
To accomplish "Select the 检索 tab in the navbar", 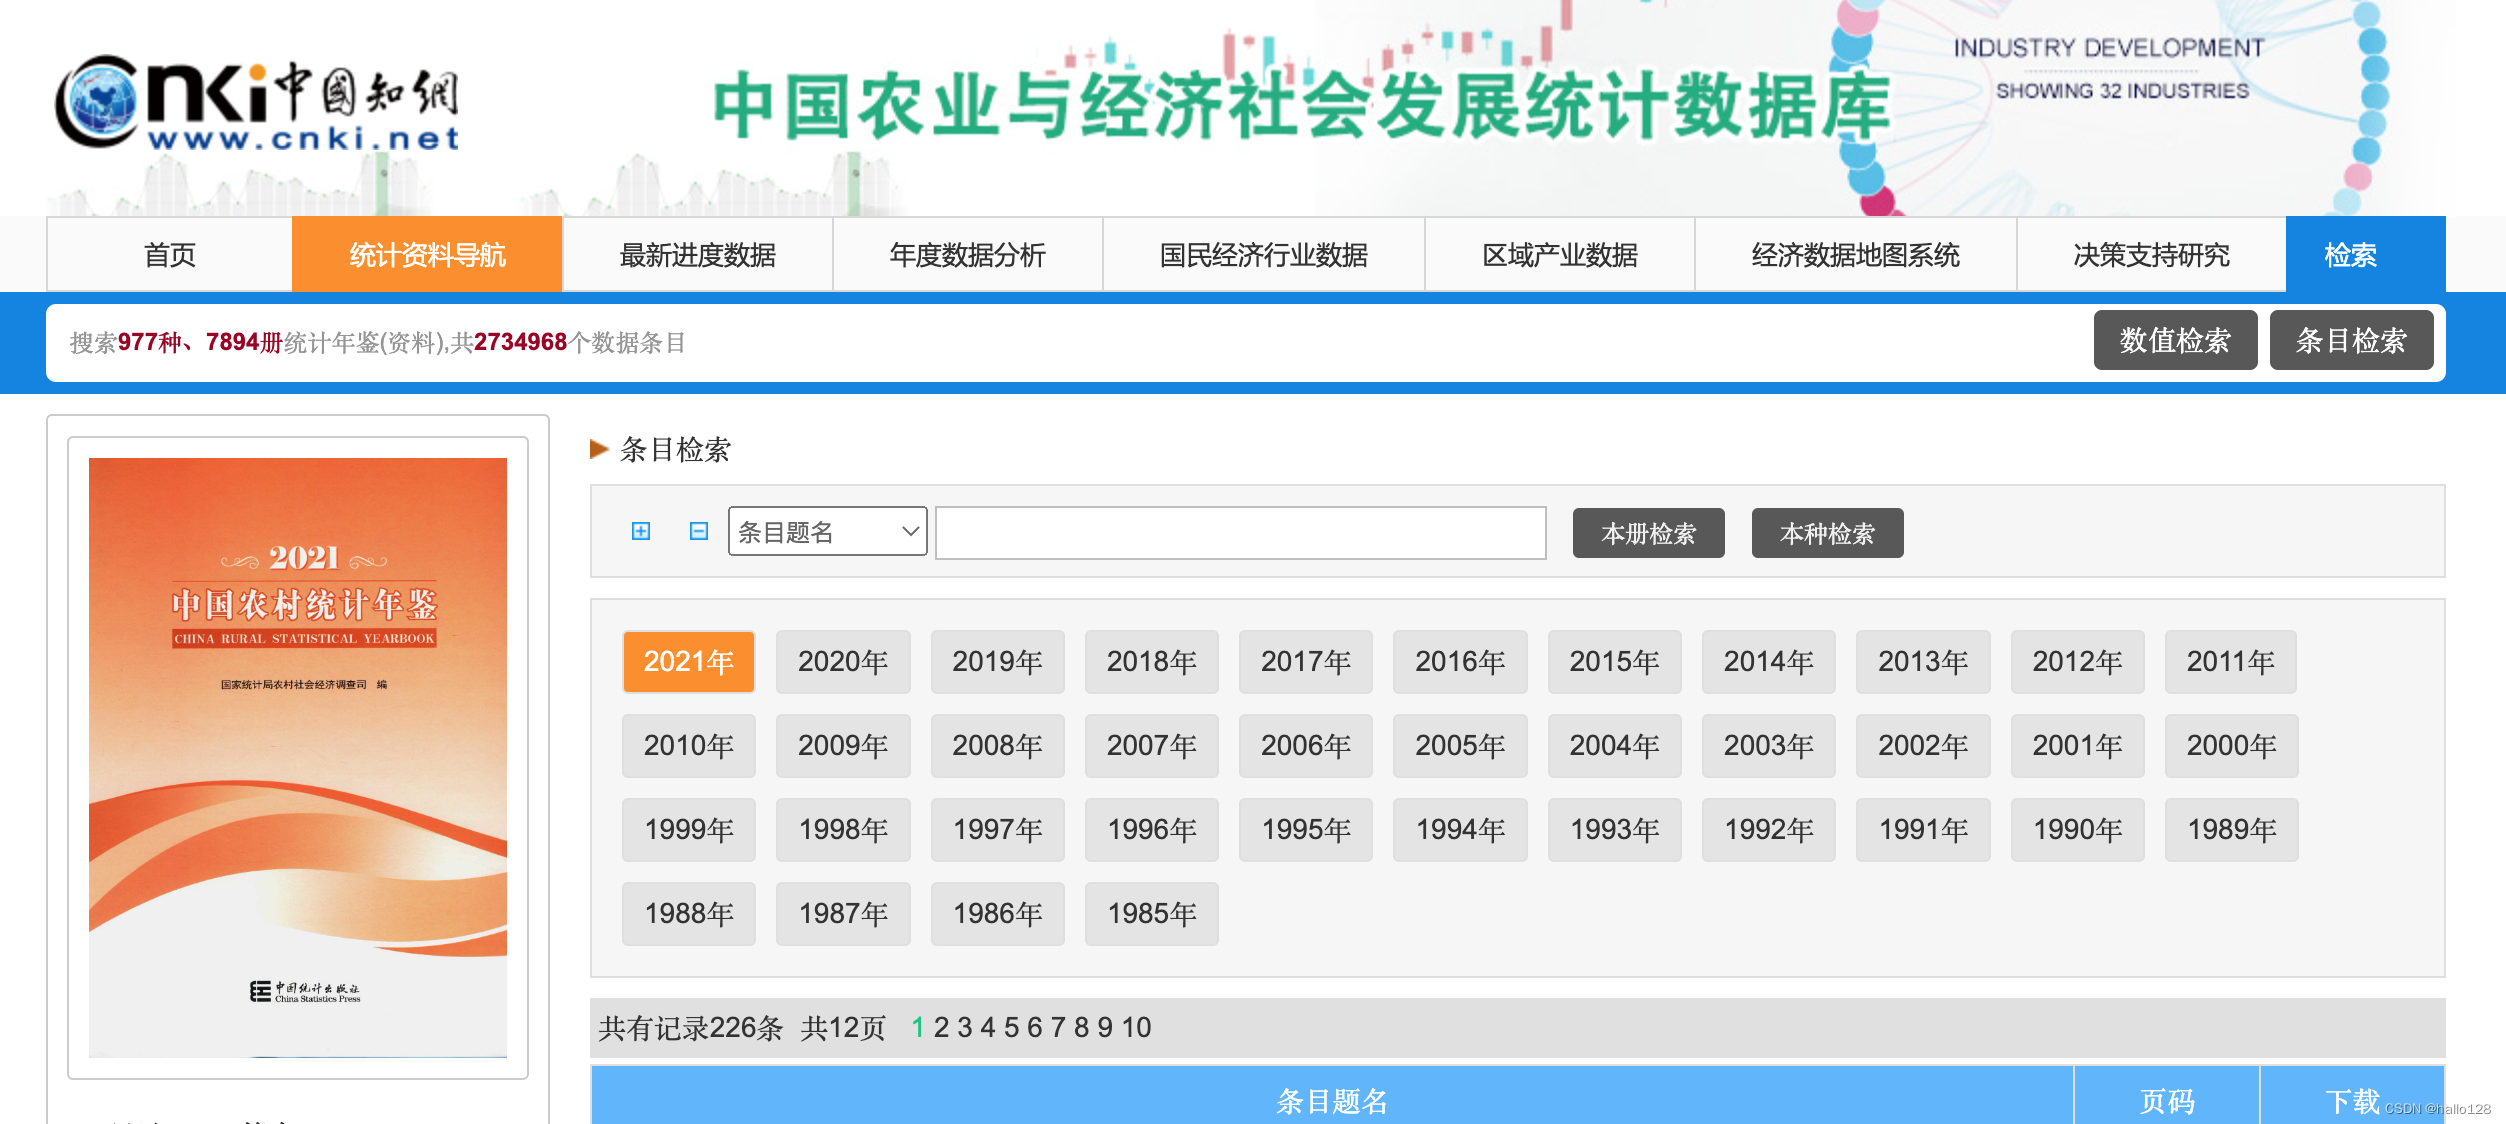I will click(x=2350, y=255).
